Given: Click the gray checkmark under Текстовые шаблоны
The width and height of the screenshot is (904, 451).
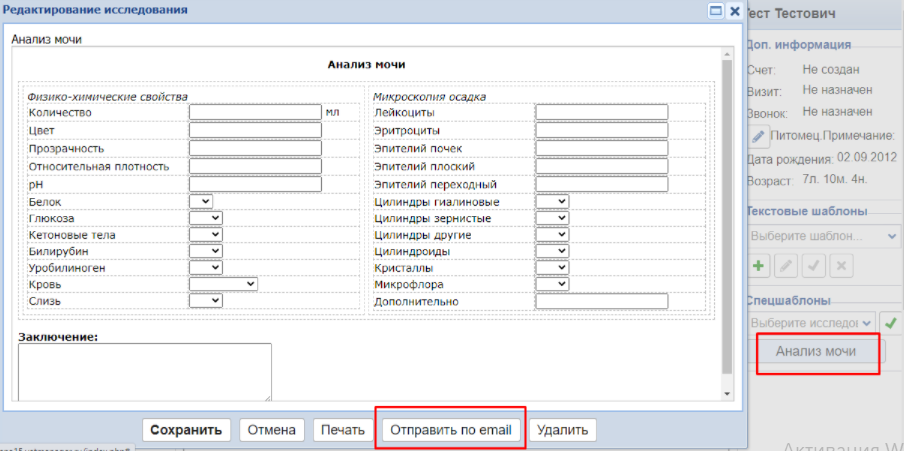Looking at the screenshot, I should click(814, 266).
